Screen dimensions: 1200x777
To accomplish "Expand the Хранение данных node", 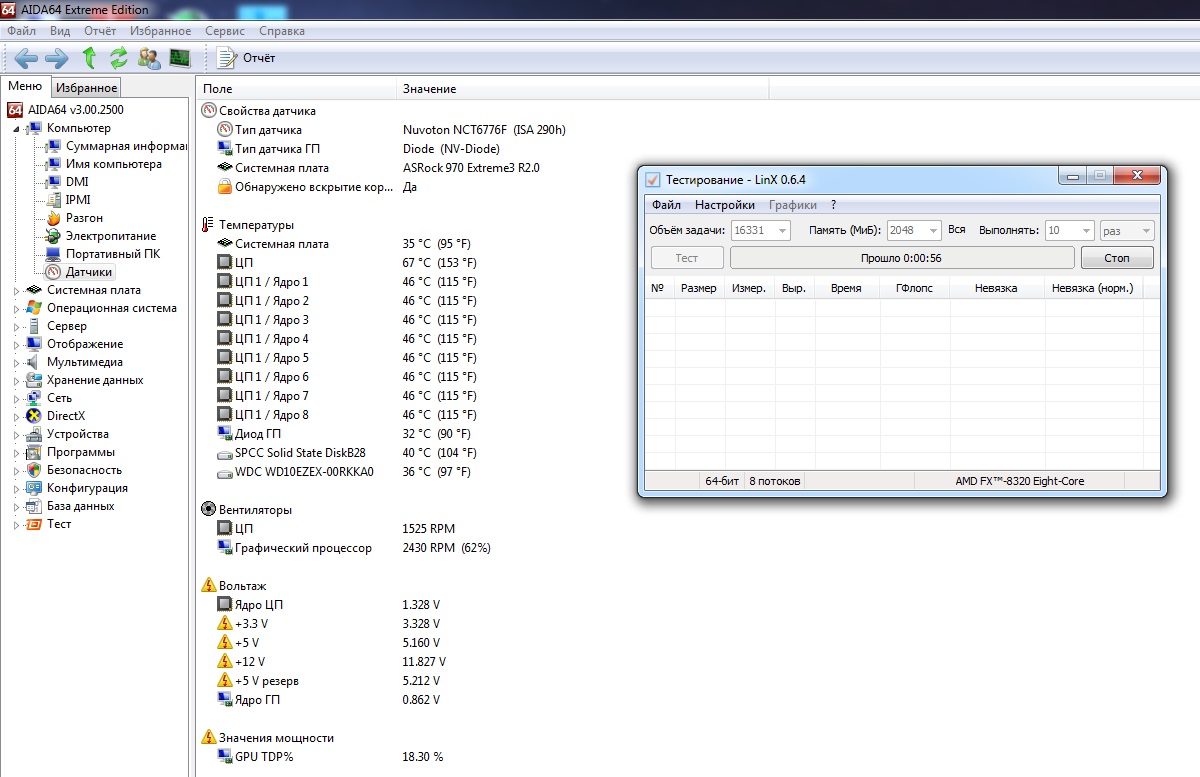I will [17, 380].
